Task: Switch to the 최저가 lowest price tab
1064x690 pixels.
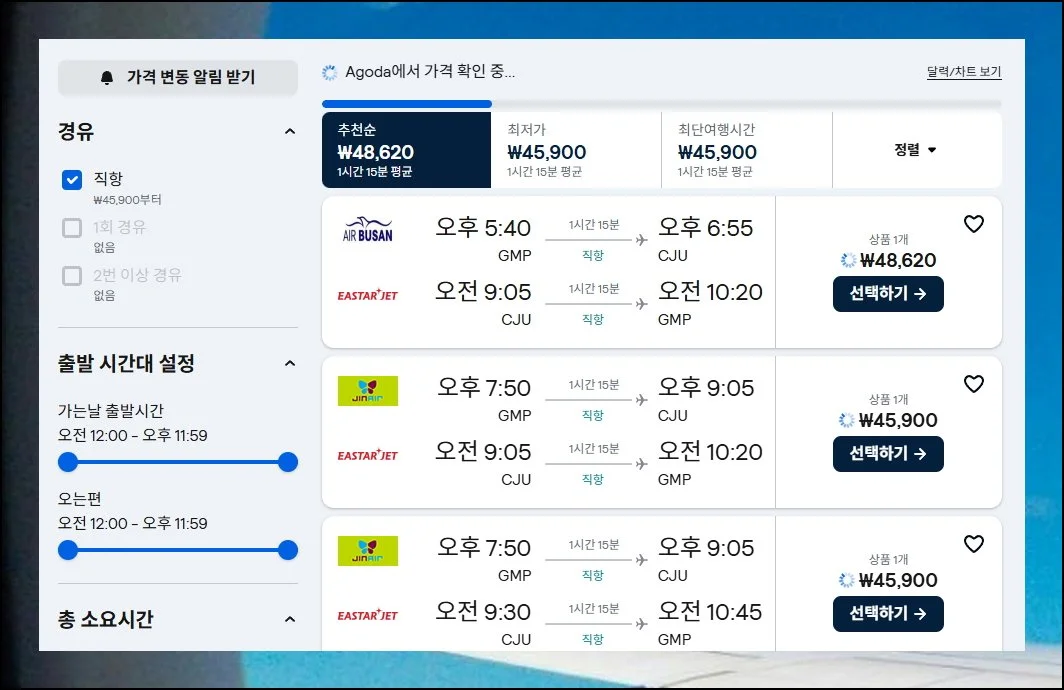Action: pos(576,150)
